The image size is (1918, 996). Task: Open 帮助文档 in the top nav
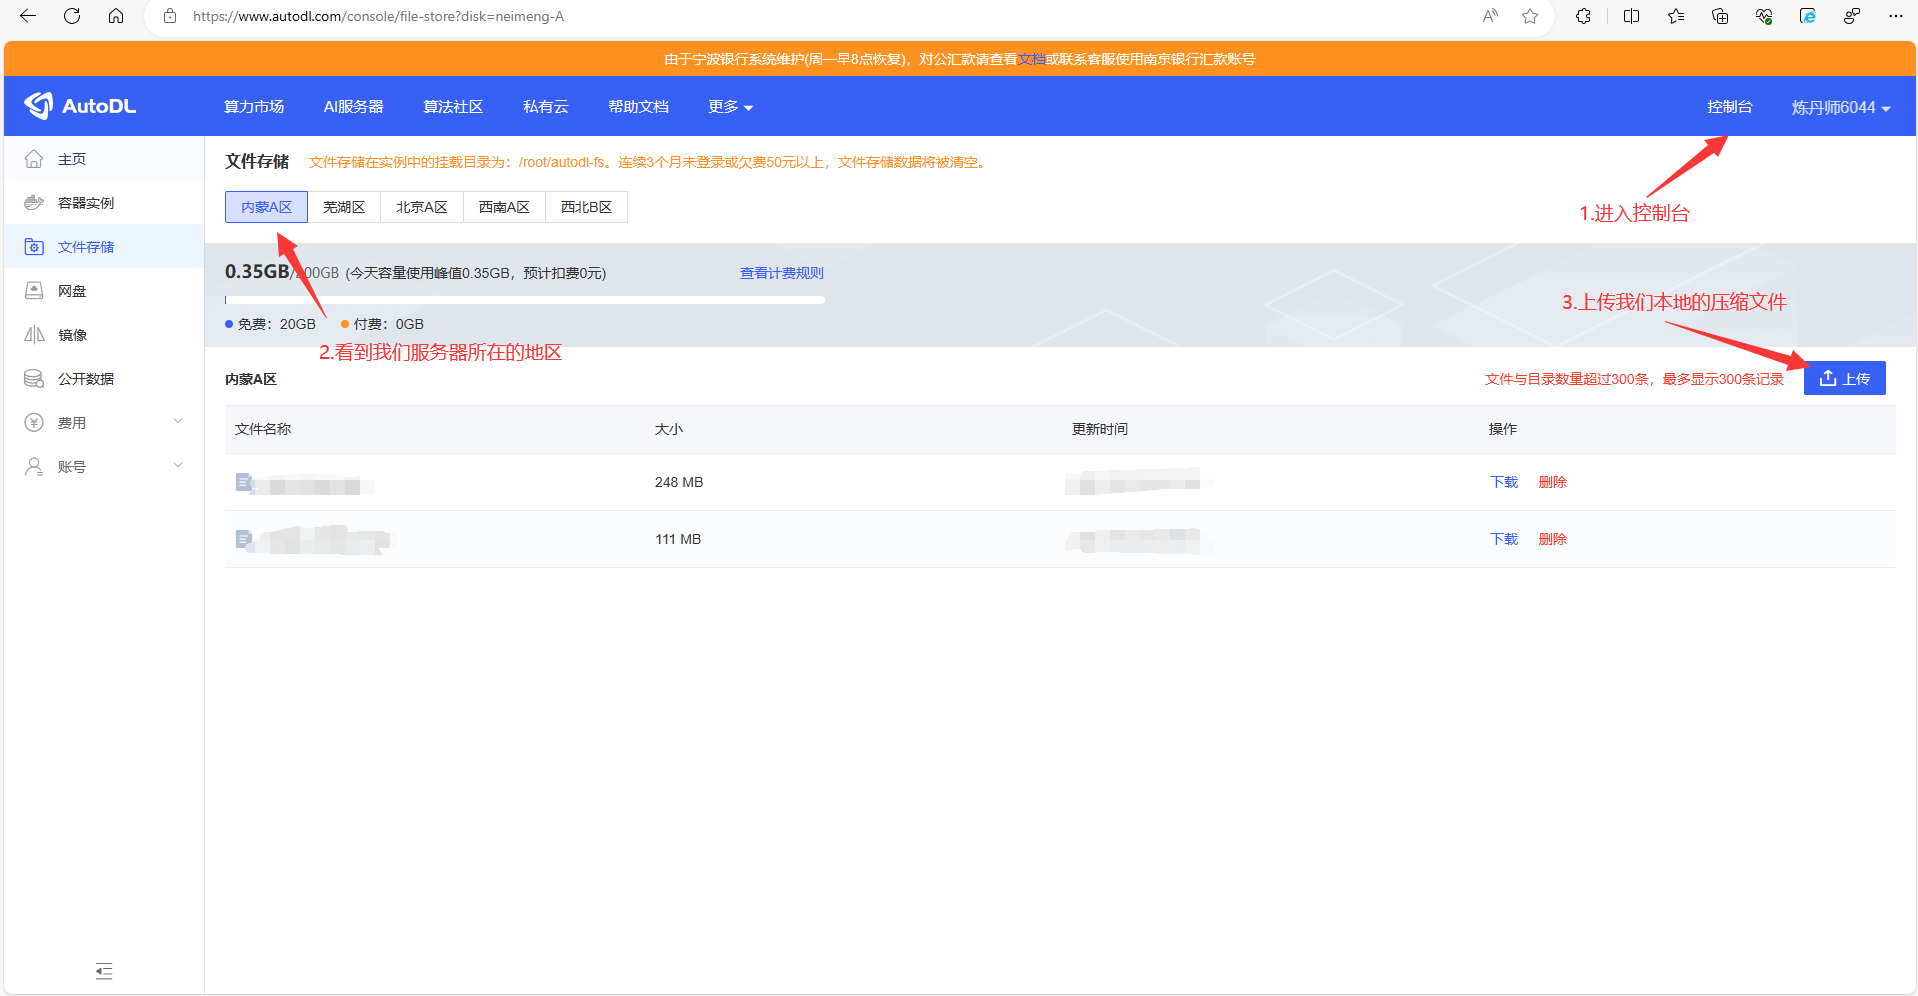pos(638,107)
